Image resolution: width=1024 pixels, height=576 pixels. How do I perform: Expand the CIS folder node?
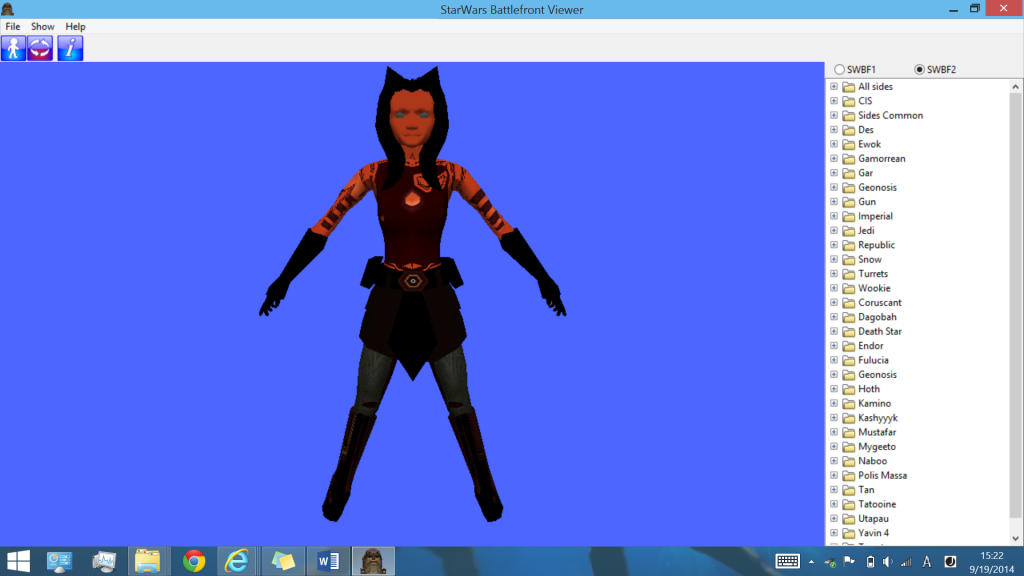click(x=834, y=101)
